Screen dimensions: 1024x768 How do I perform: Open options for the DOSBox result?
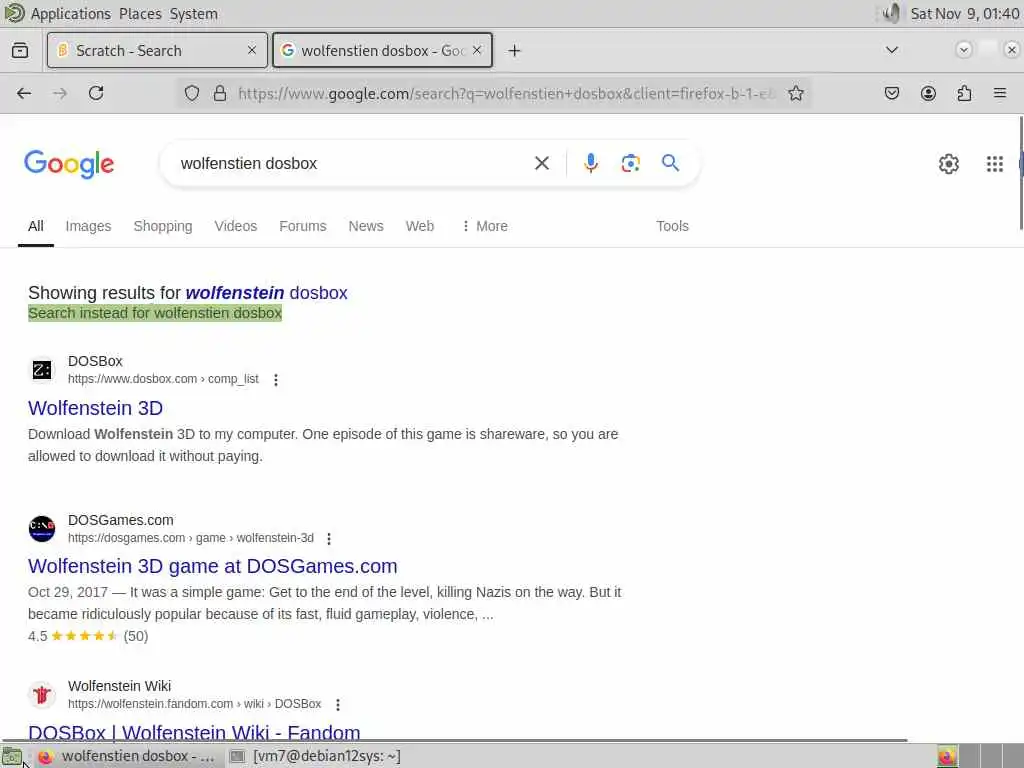[x=276, y=379]
